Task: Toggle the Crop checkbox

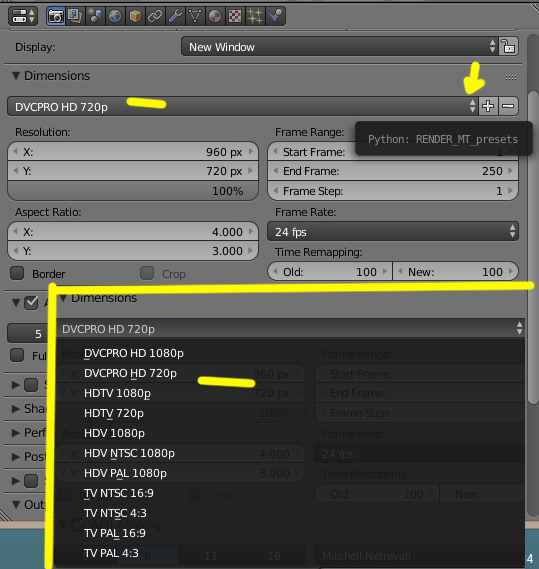Action: [x=147, y=273]
